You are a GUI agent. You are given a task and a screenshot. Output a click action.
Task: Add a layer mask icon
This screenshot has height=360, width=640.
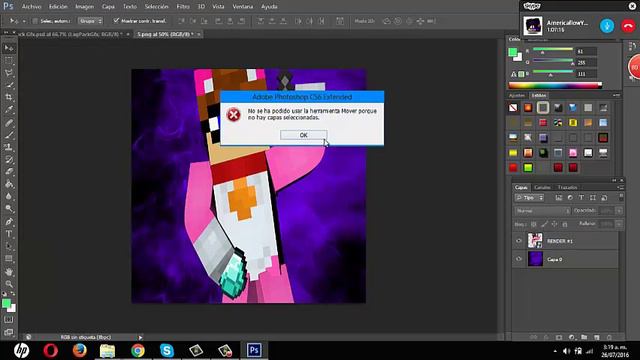coord(559,338)
